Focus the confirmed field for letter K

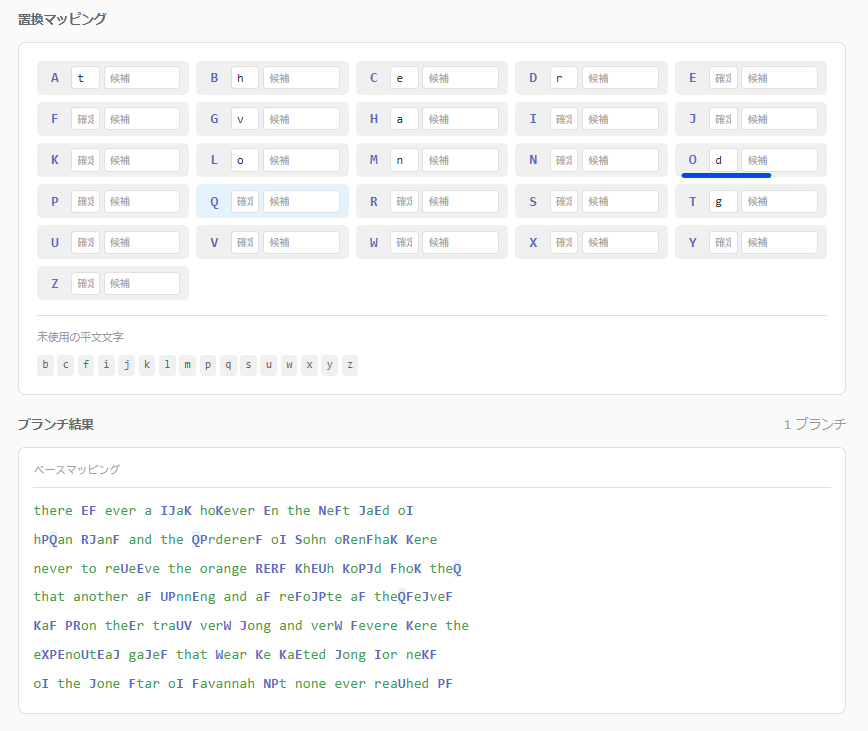click(x=85, y=160)
